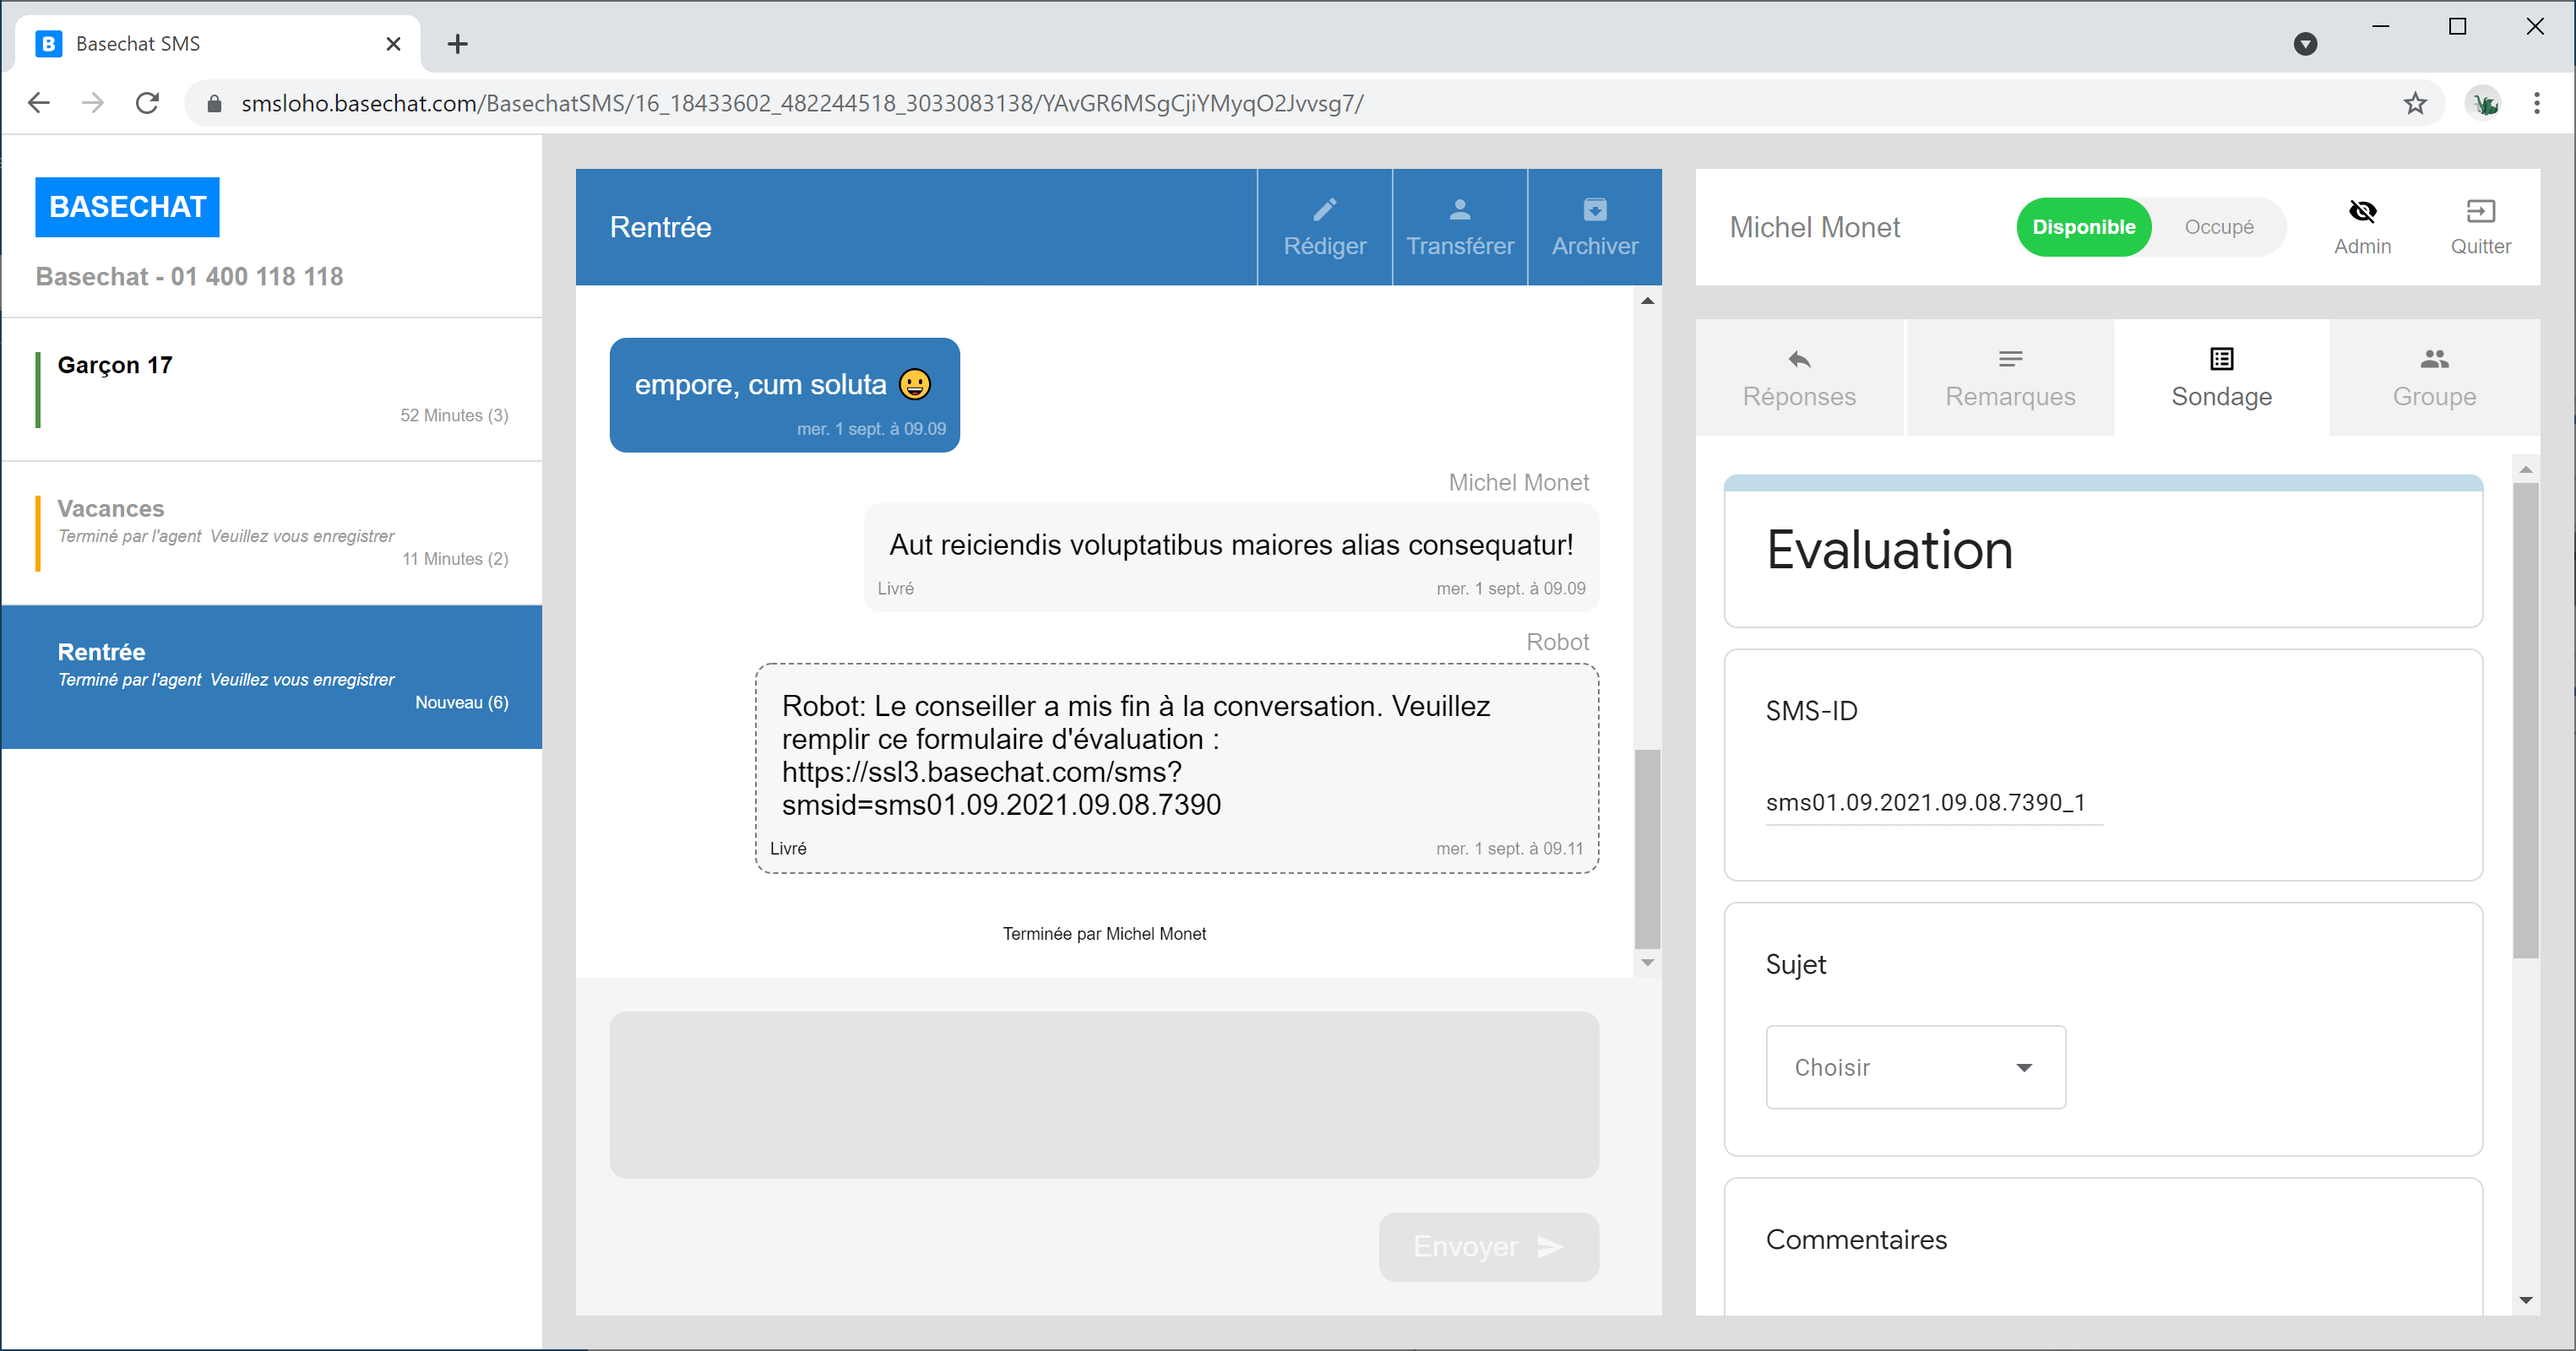Open the Garçon 17 conversation
Image resolution: width=2576 pixels, height=1351 pixels.
(272, 389)
